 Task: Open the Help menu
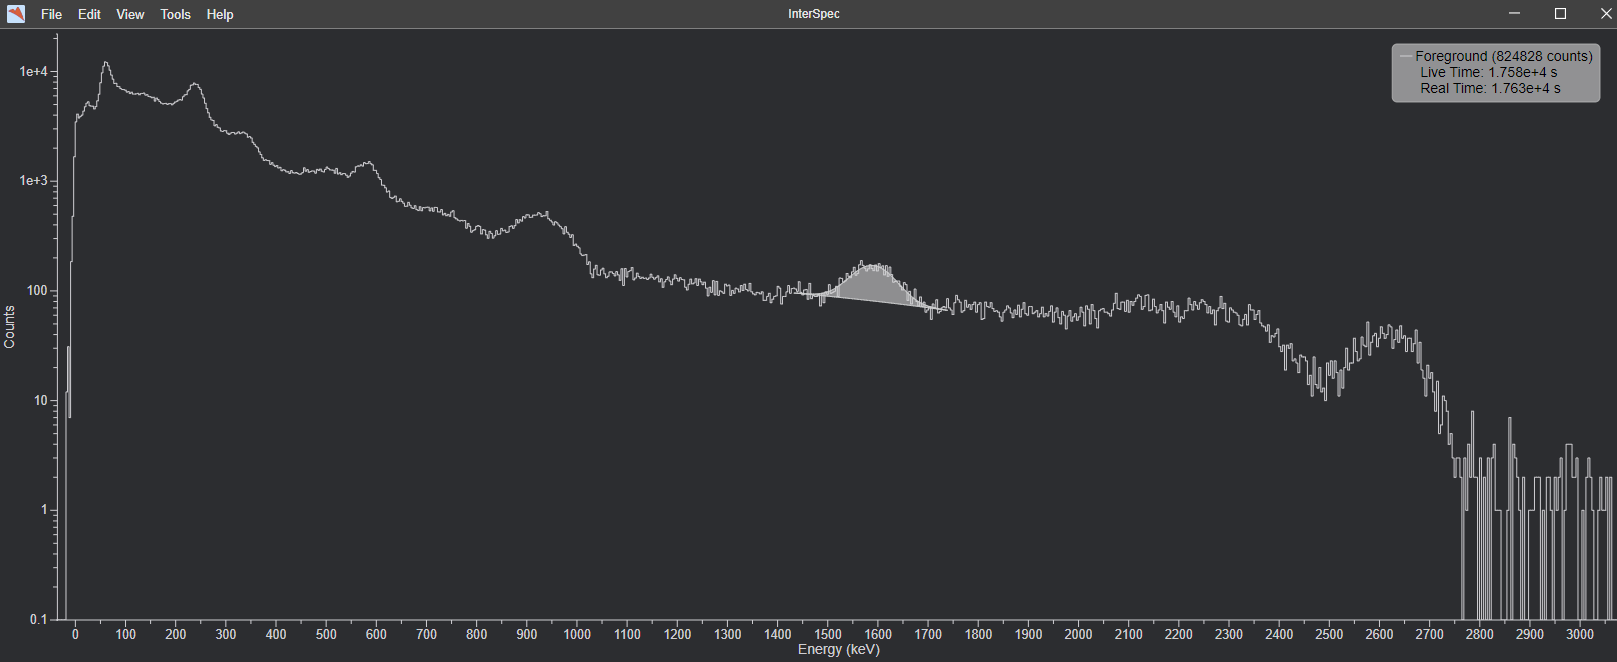(x=220, y=14)
